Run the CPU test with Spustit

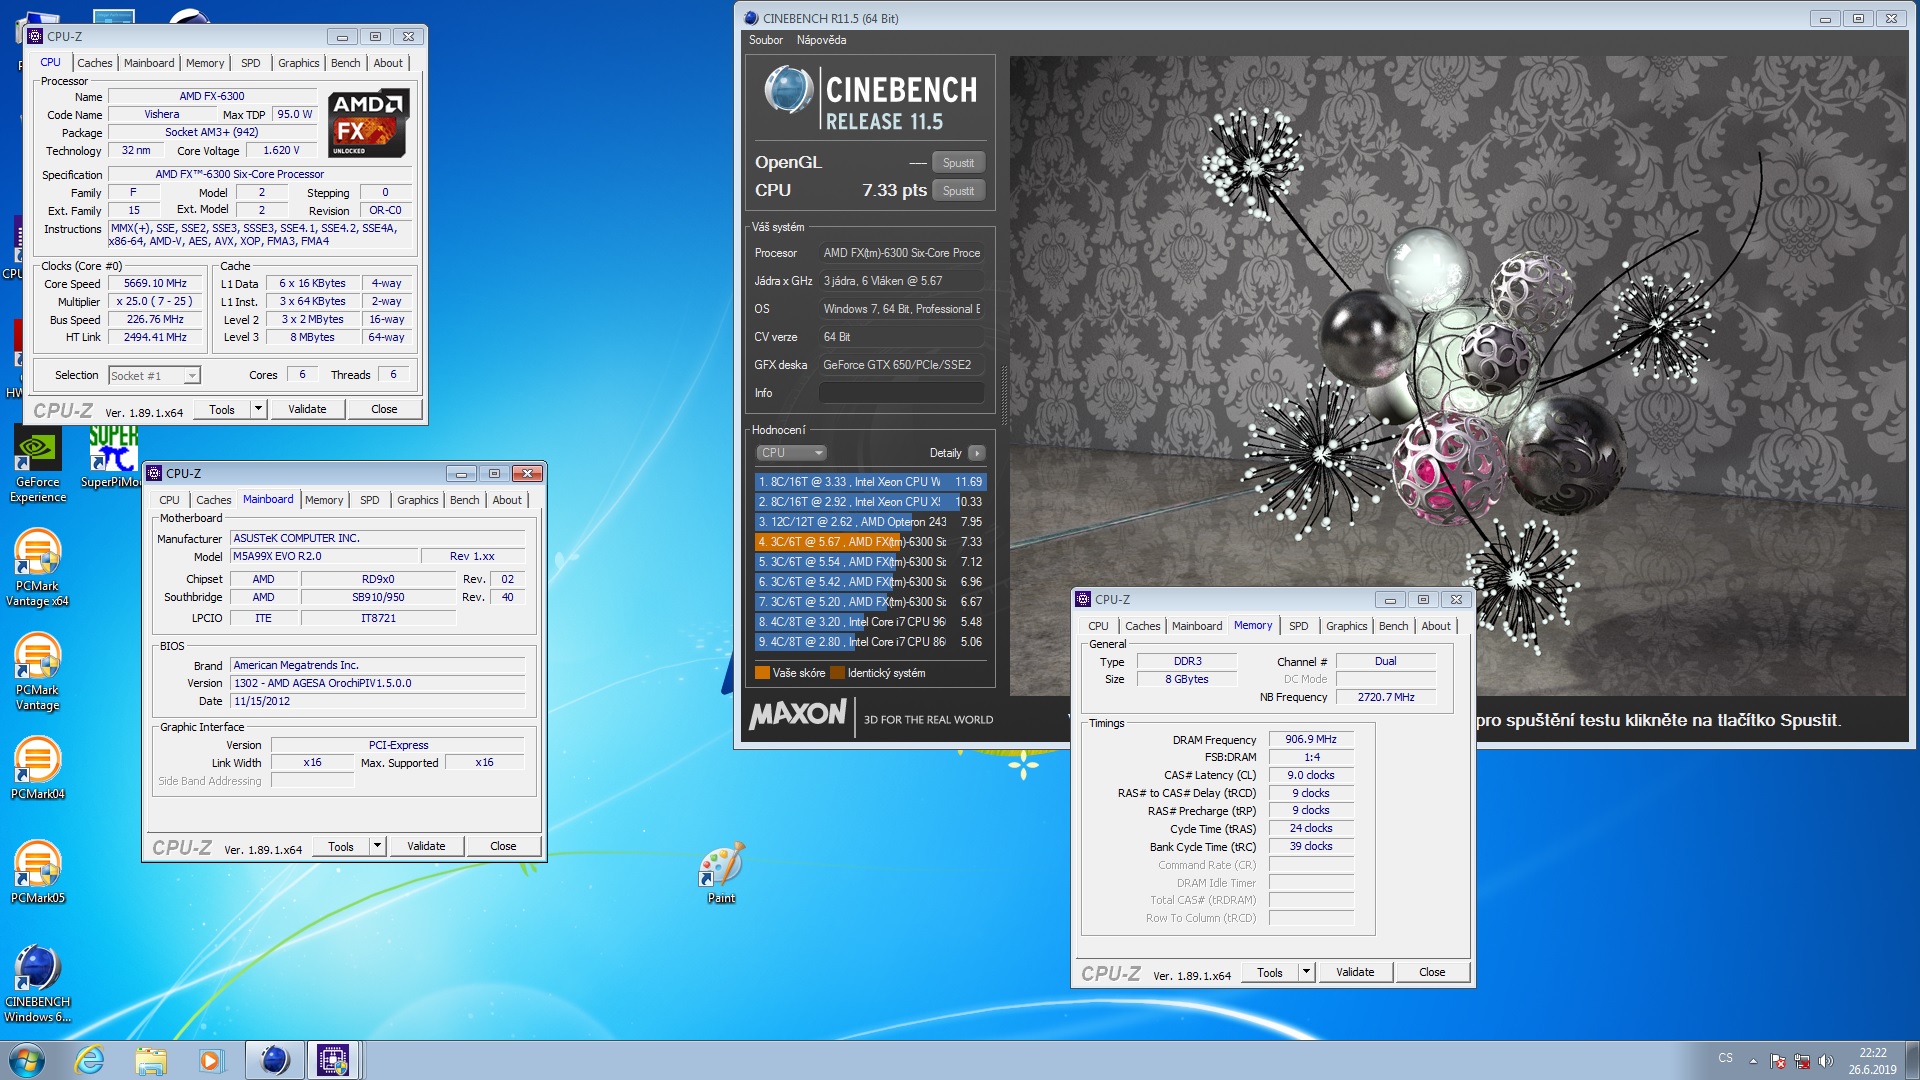pos(958,191)
